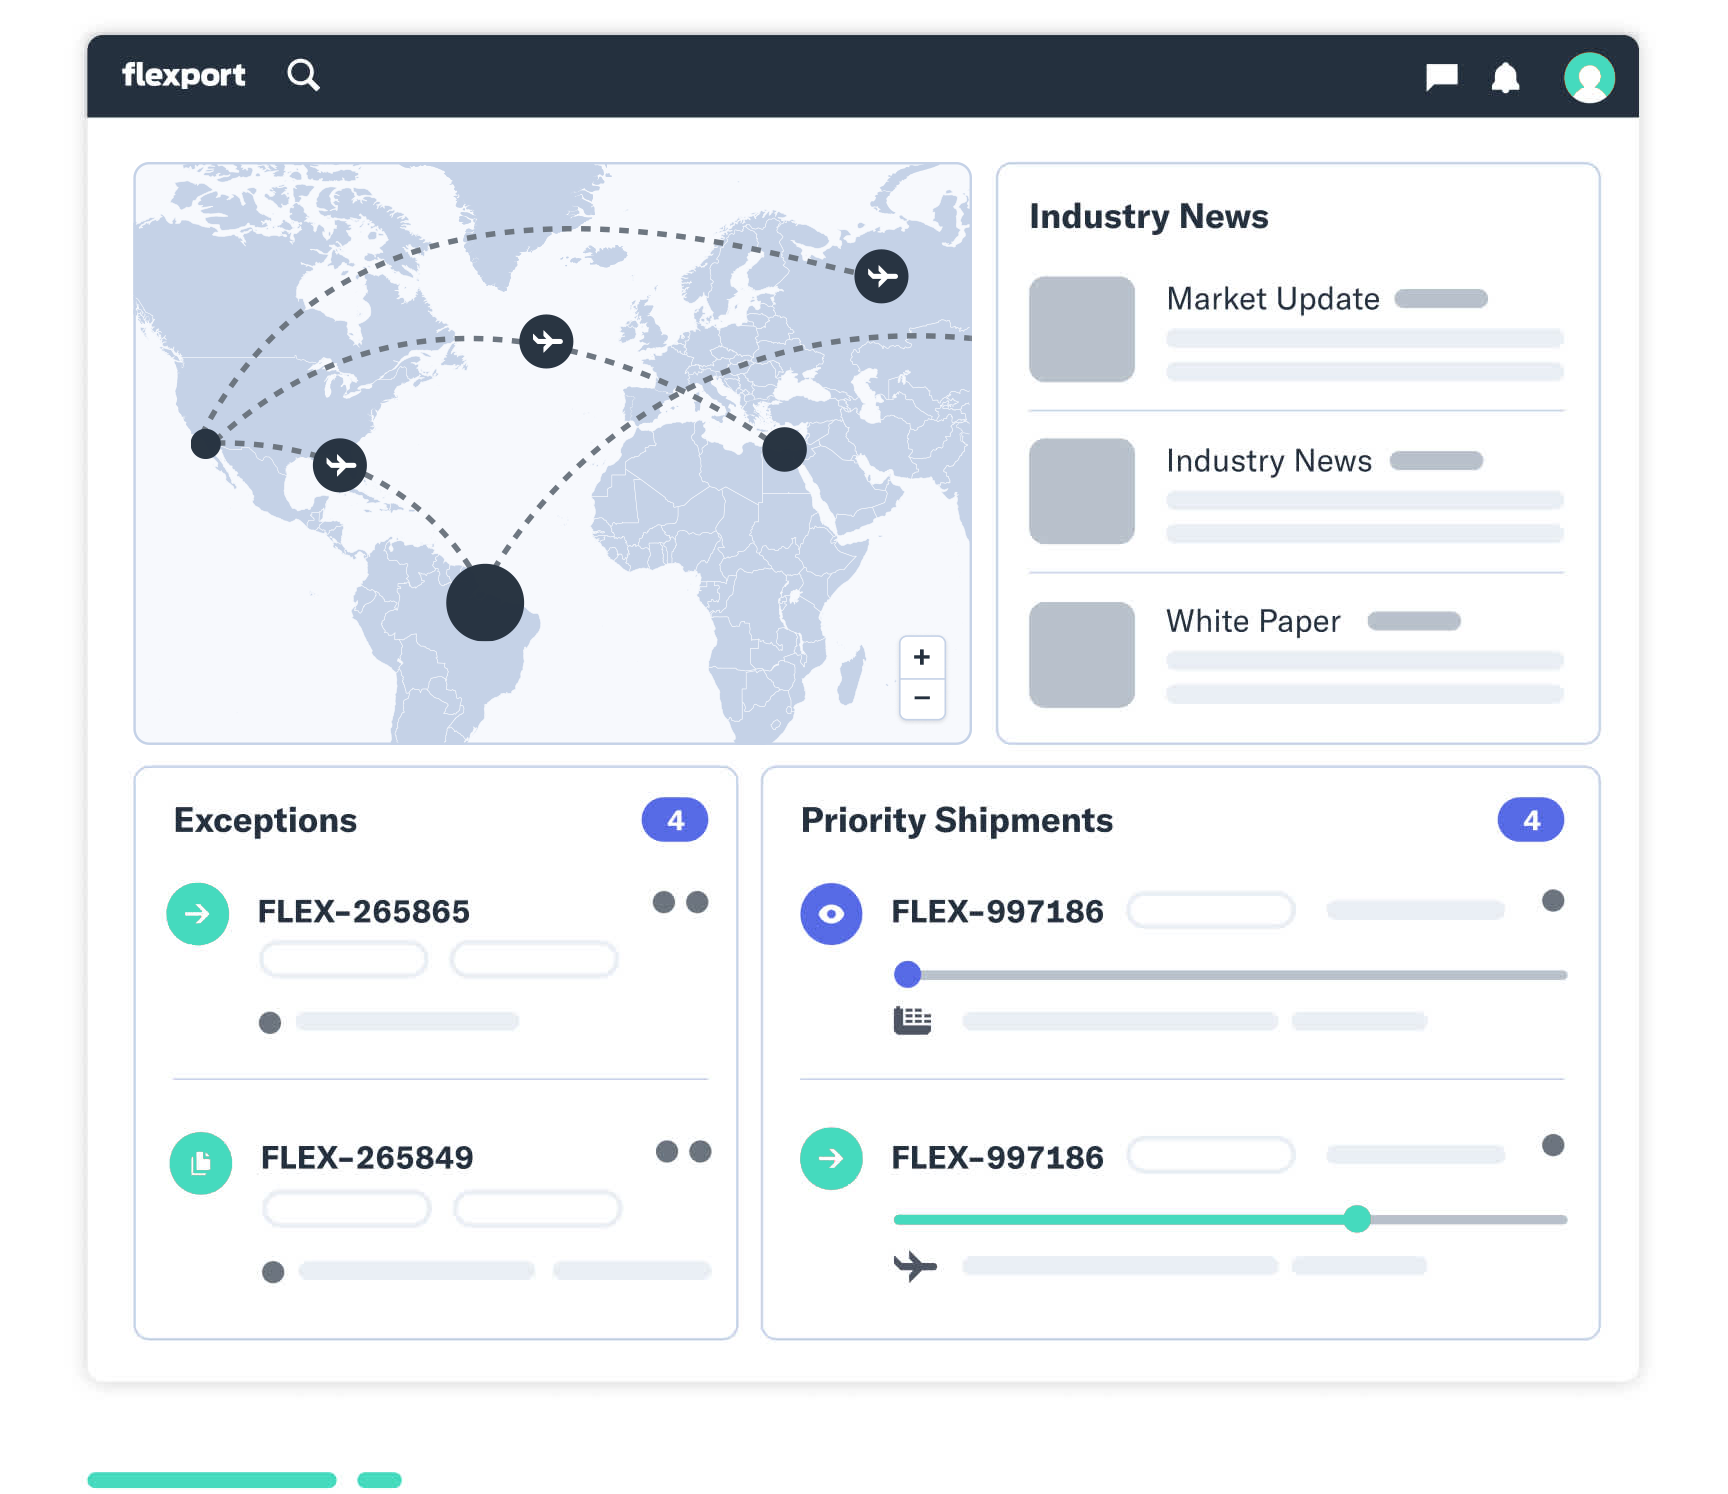
Task: Click the airplane marker over Russia
Action: (881, 276)
